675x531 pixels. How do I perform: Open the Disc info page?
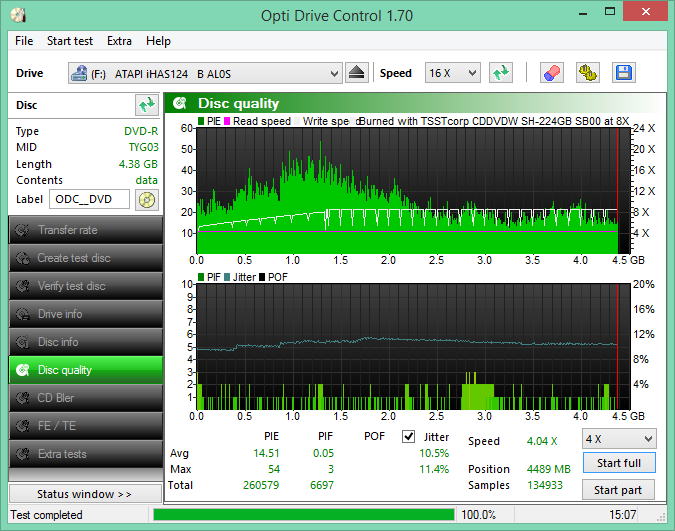[86, 342]
